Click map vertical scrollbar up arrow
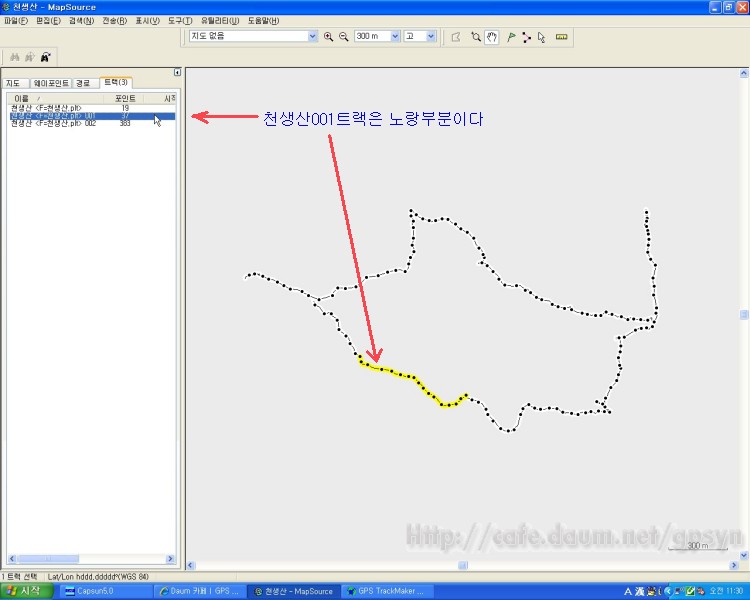750x600 pixels. pyautogui.click(x=744, y=73)
